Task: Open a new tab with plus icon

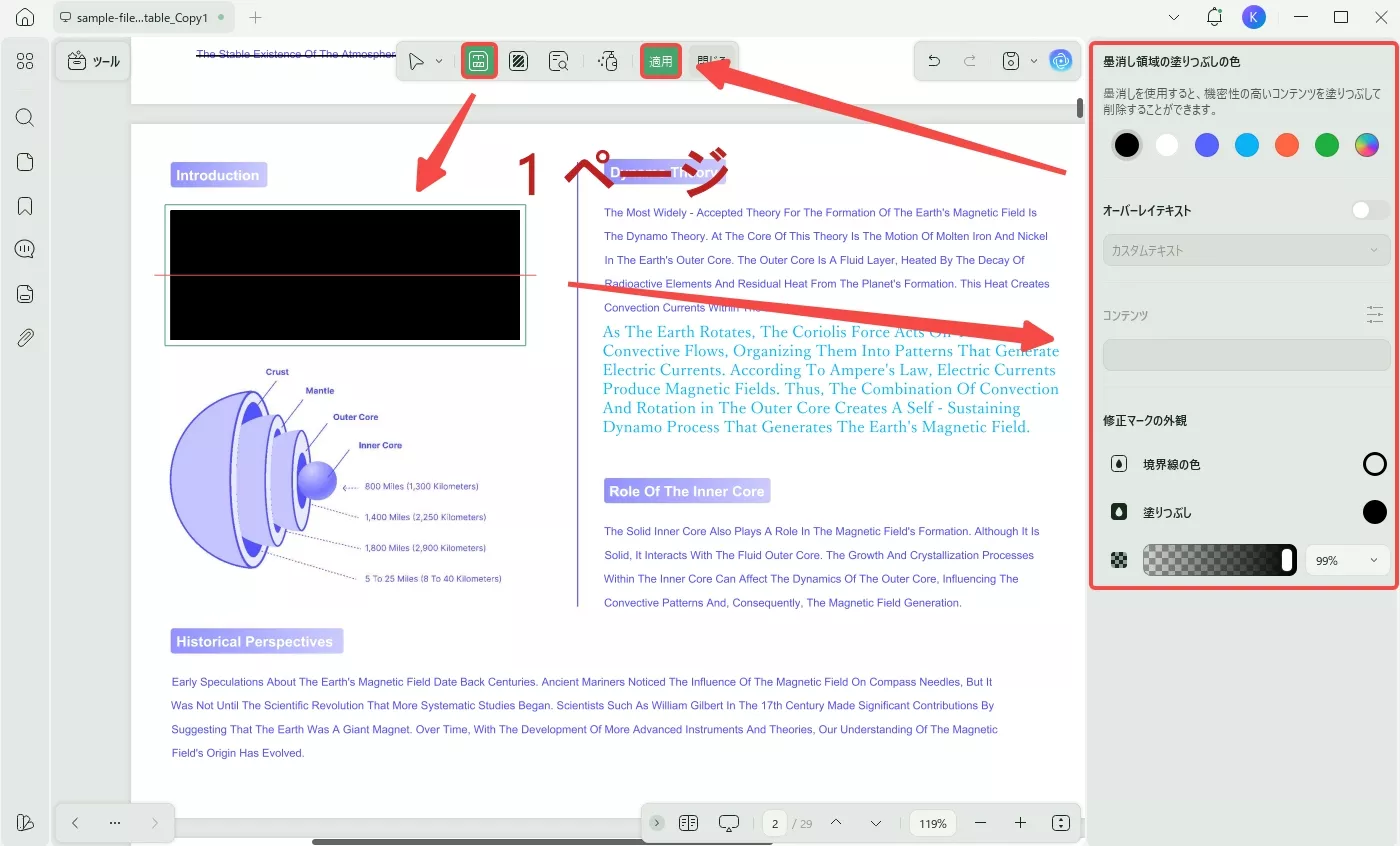Action: (256, 17)
